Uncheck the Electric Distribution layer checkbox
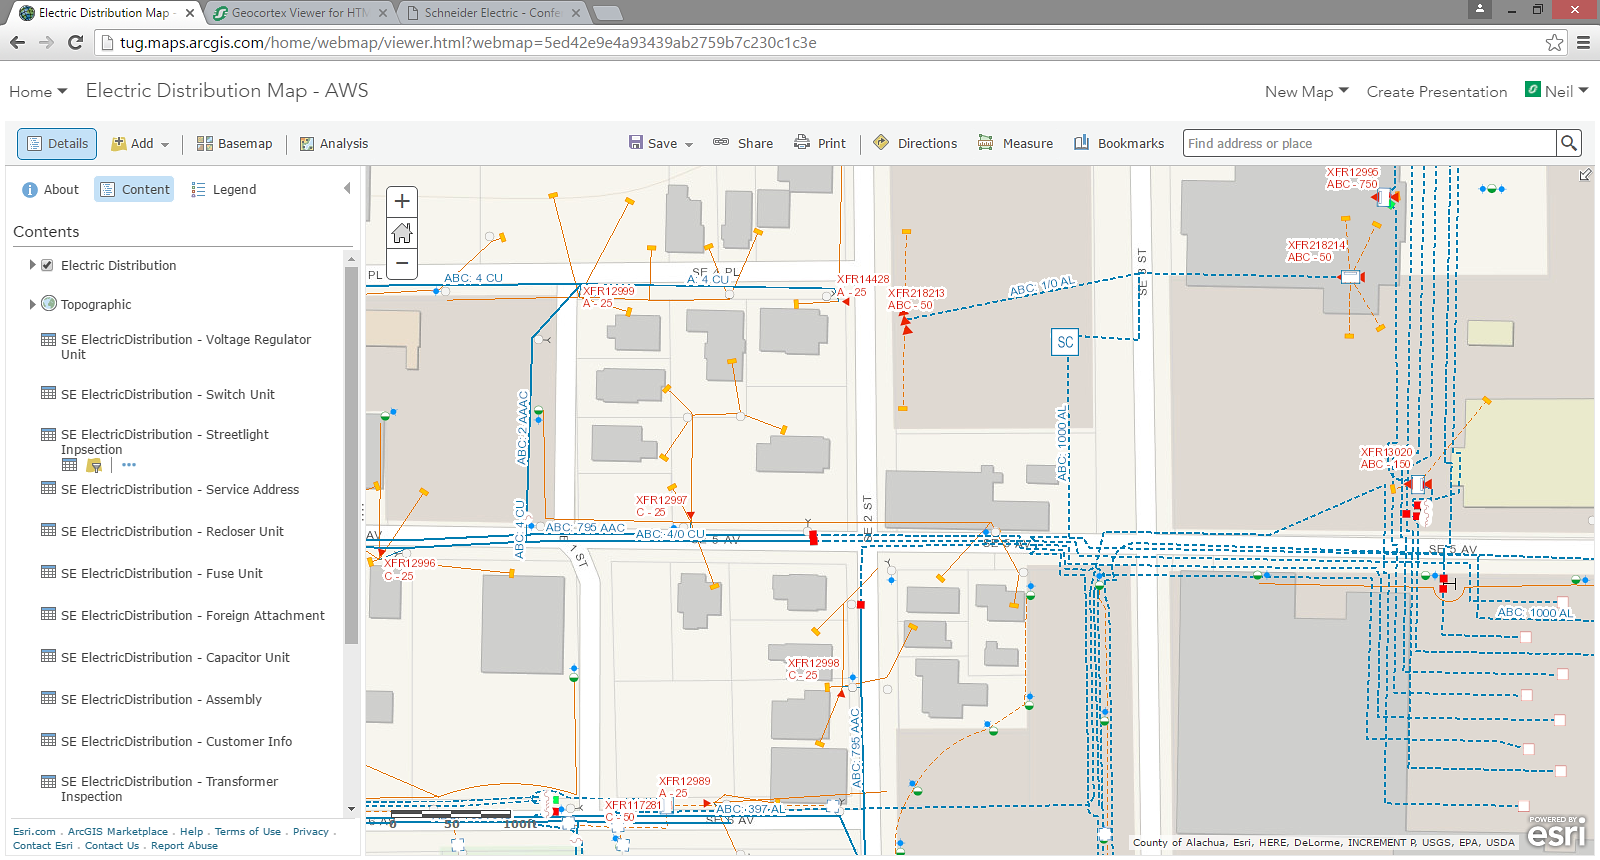This screenshot has width=1600, height=860. (47, 266)
